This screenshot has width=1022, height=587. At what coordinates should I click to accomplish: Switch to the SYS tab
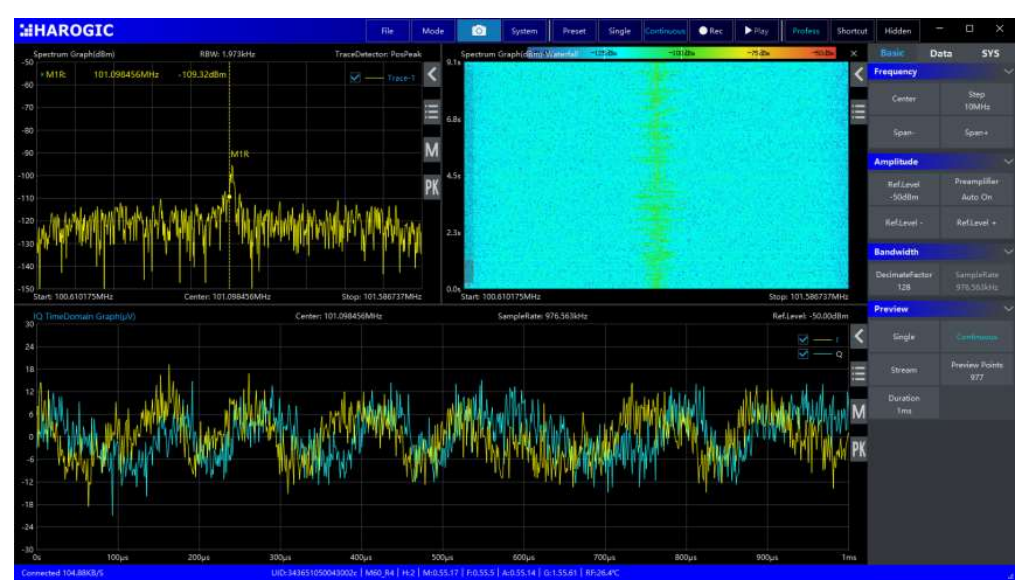pyautogui.click(x=990, y=53)
